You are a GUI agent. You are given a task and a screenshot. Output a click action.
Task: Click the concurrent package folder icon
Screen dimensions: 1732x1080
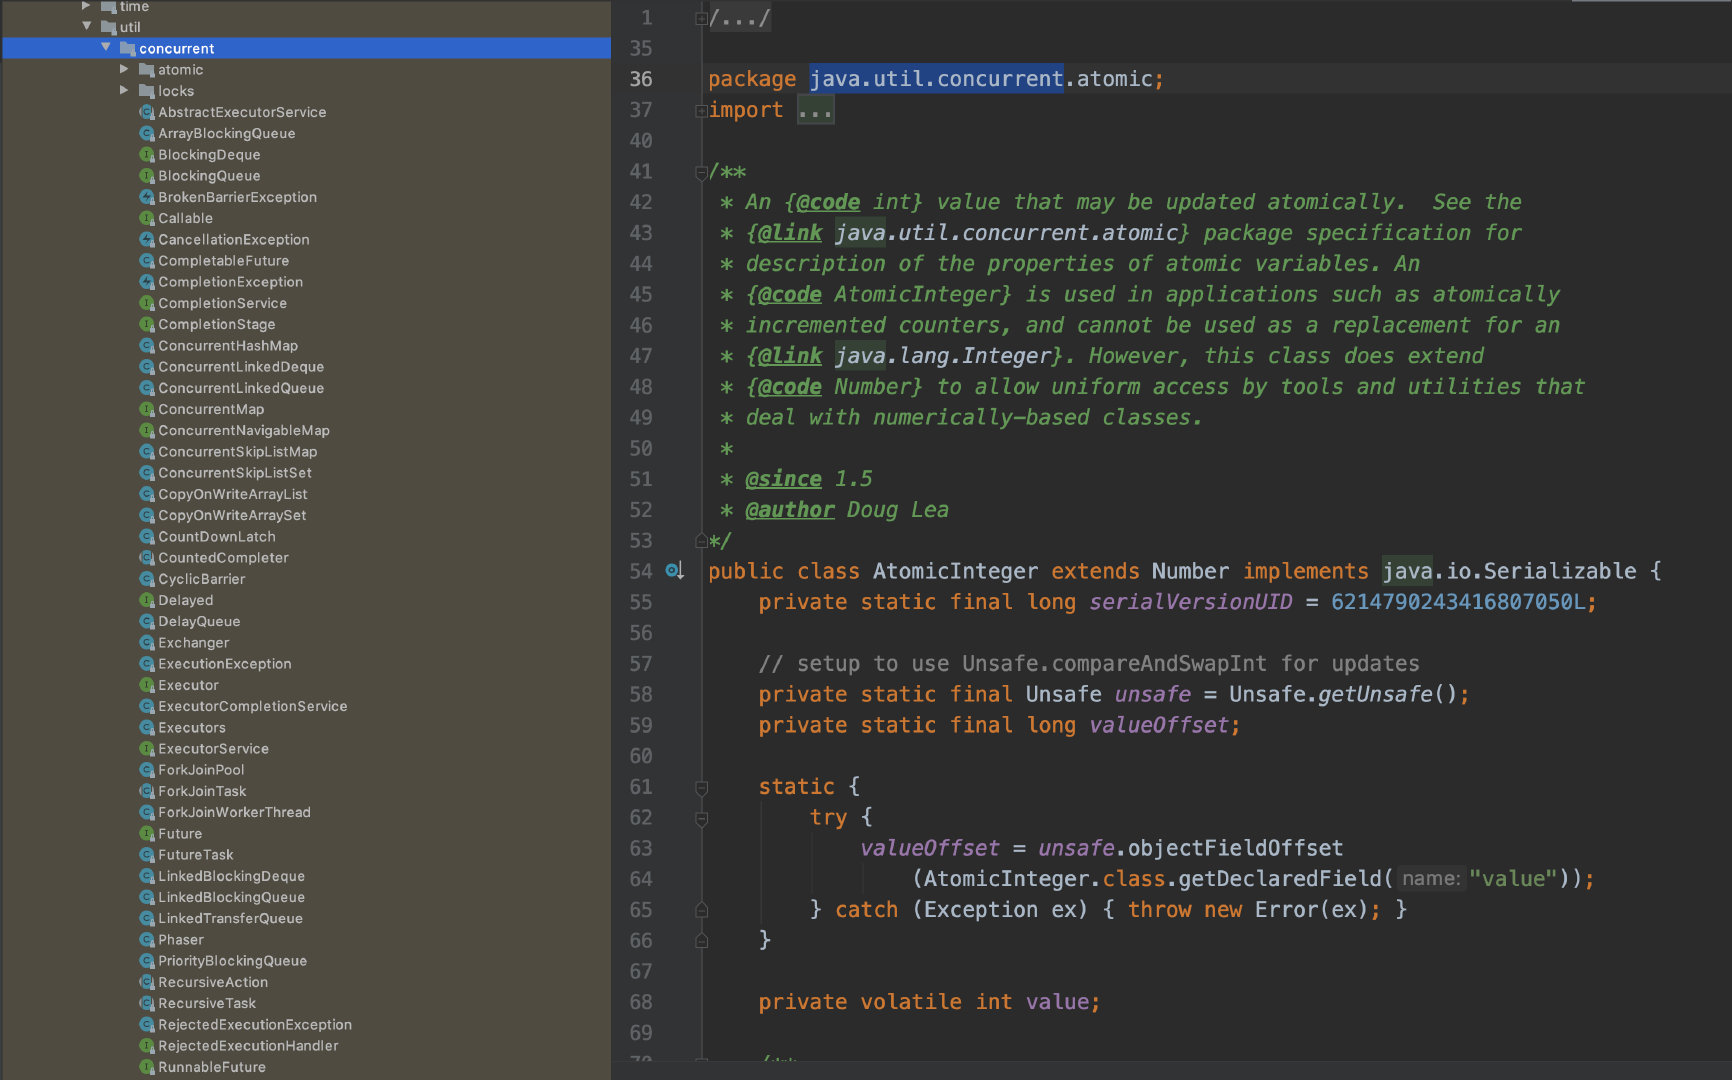click(127, 48)
